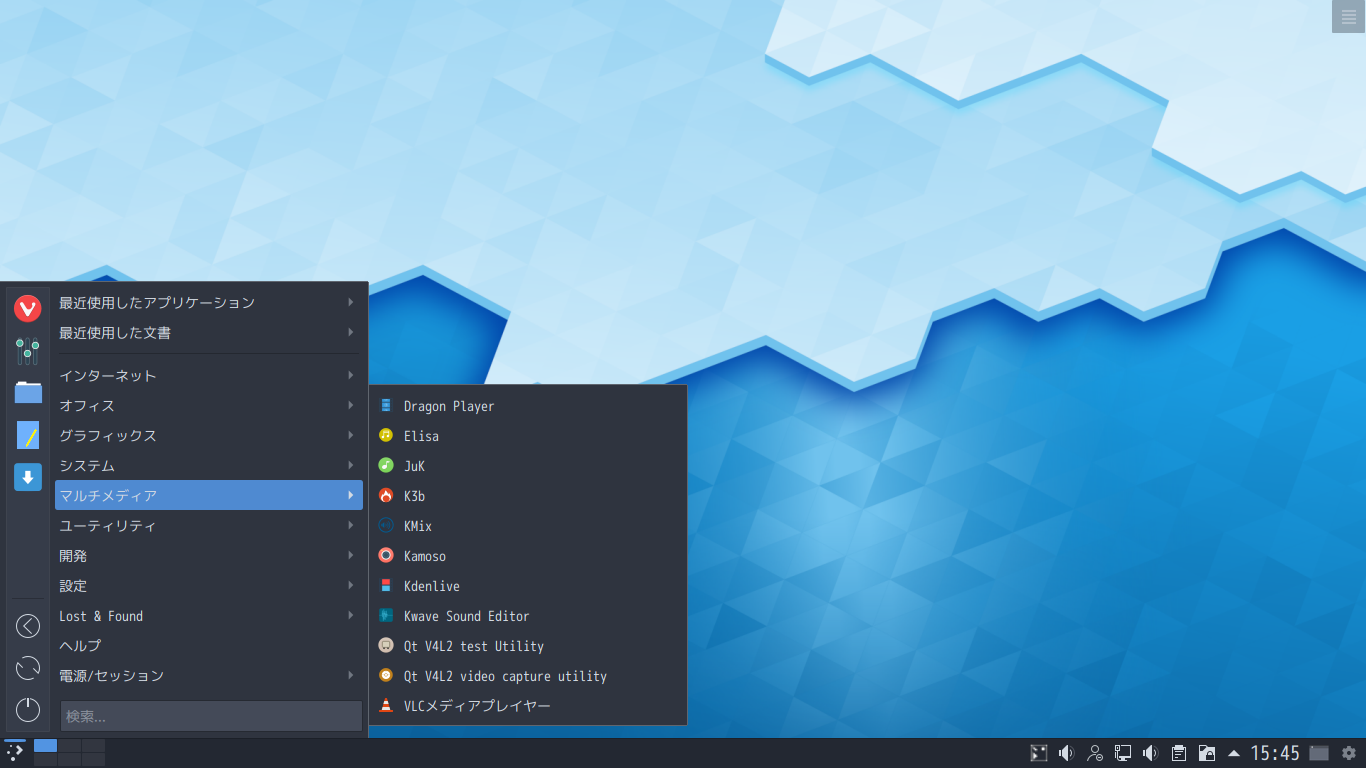Expand the 最近使用したアプリケーション submenu arrow

[351, 302]
